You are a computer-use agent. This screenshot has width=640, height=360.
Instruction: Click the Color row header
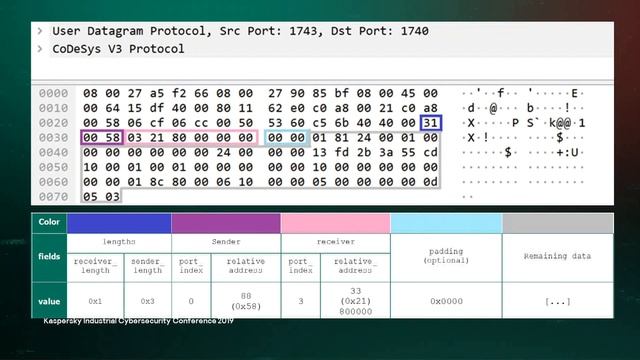click(49, 222)
